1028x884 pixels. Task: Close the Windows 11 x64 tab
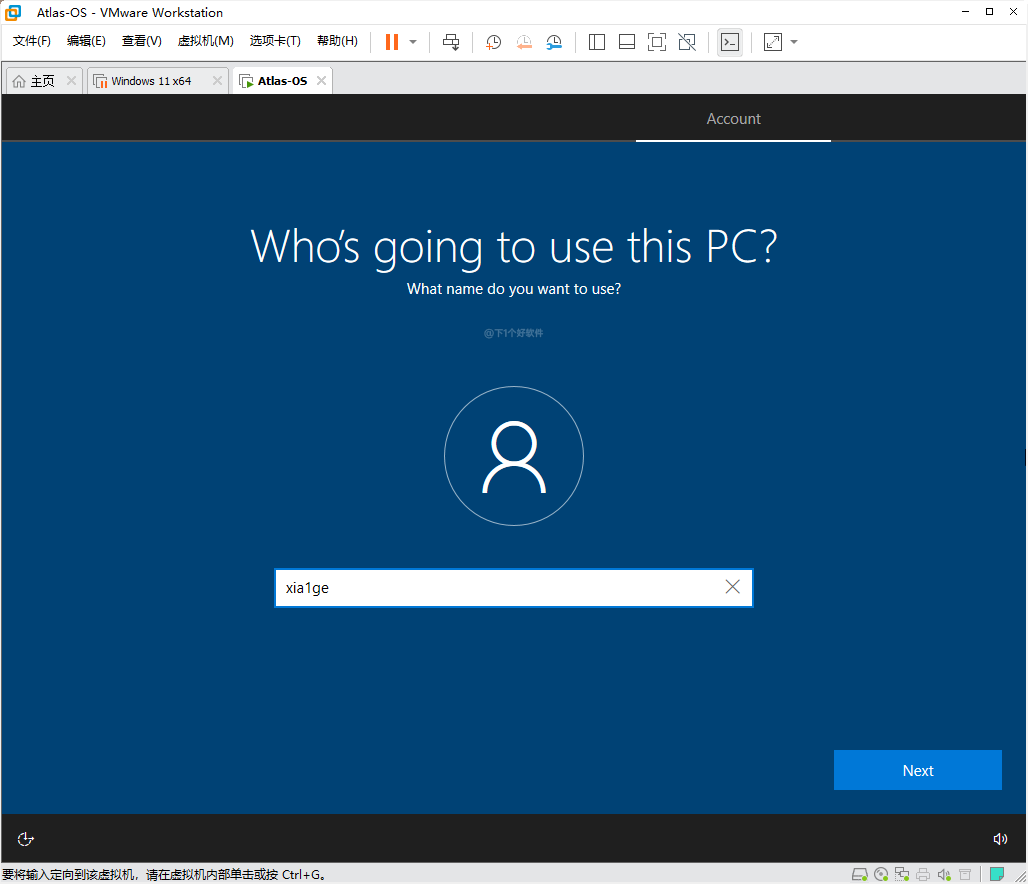coord(218,80)
